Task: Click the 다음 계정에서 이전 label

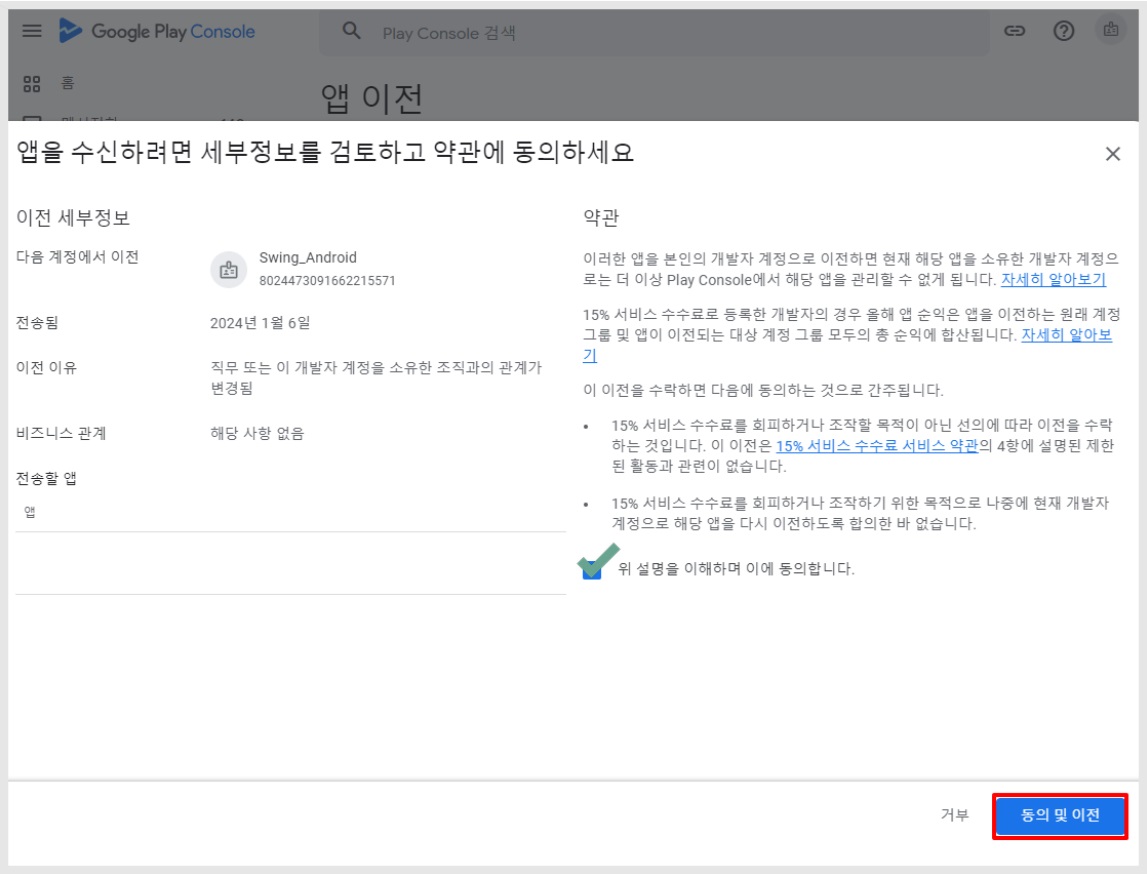Action: [78, 257]
